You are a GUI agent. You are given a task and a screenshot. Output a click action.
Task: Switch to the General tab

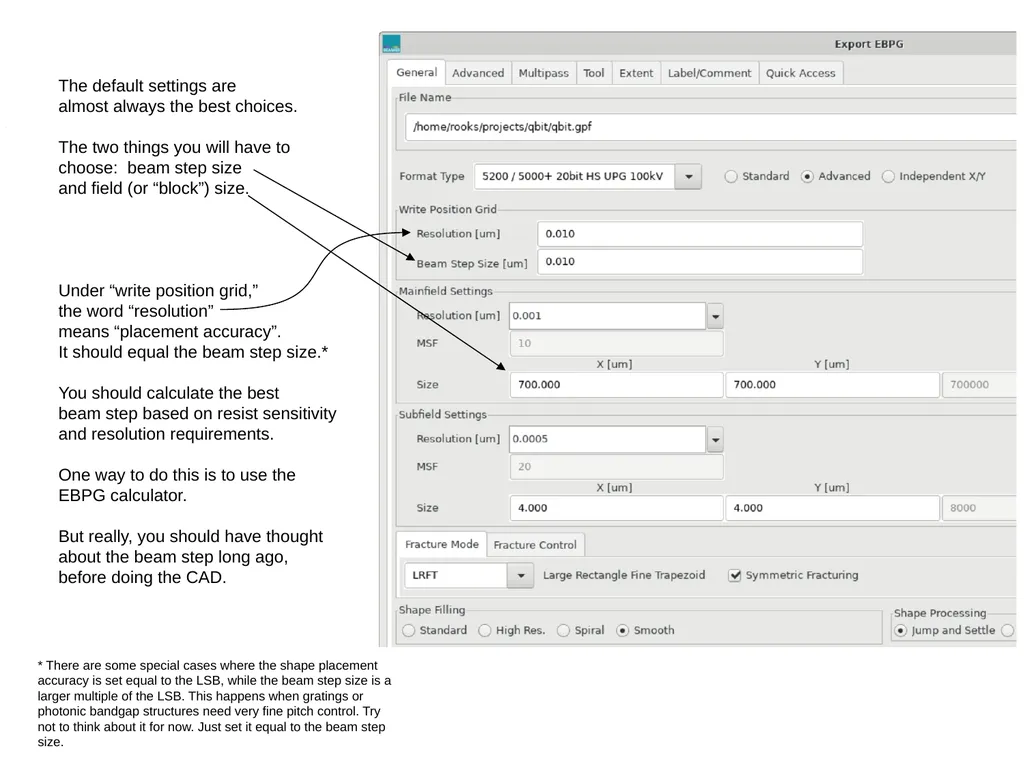point(417,72)
